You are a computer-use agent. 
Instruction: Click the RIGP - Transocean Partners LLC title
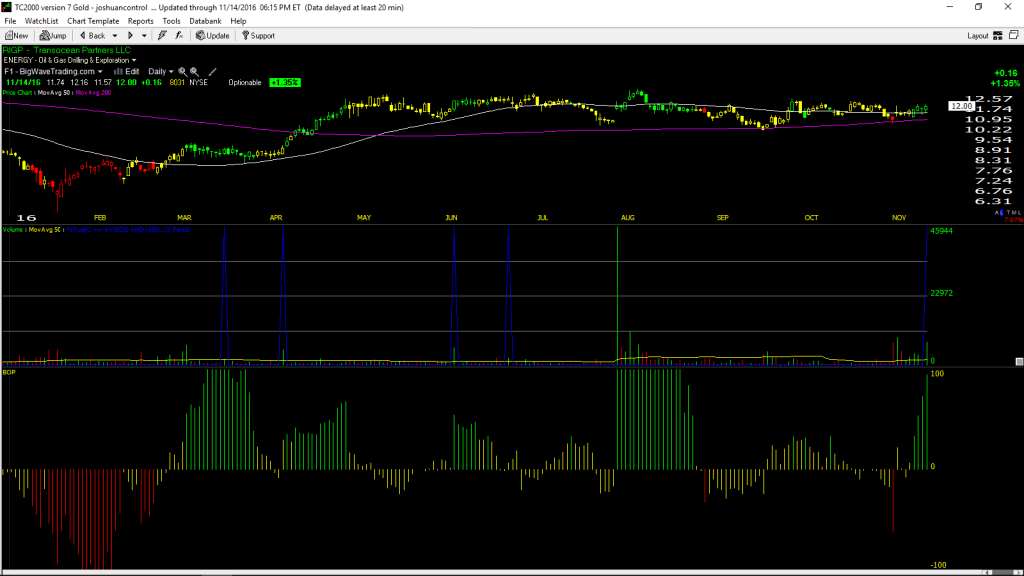point(67,50)
